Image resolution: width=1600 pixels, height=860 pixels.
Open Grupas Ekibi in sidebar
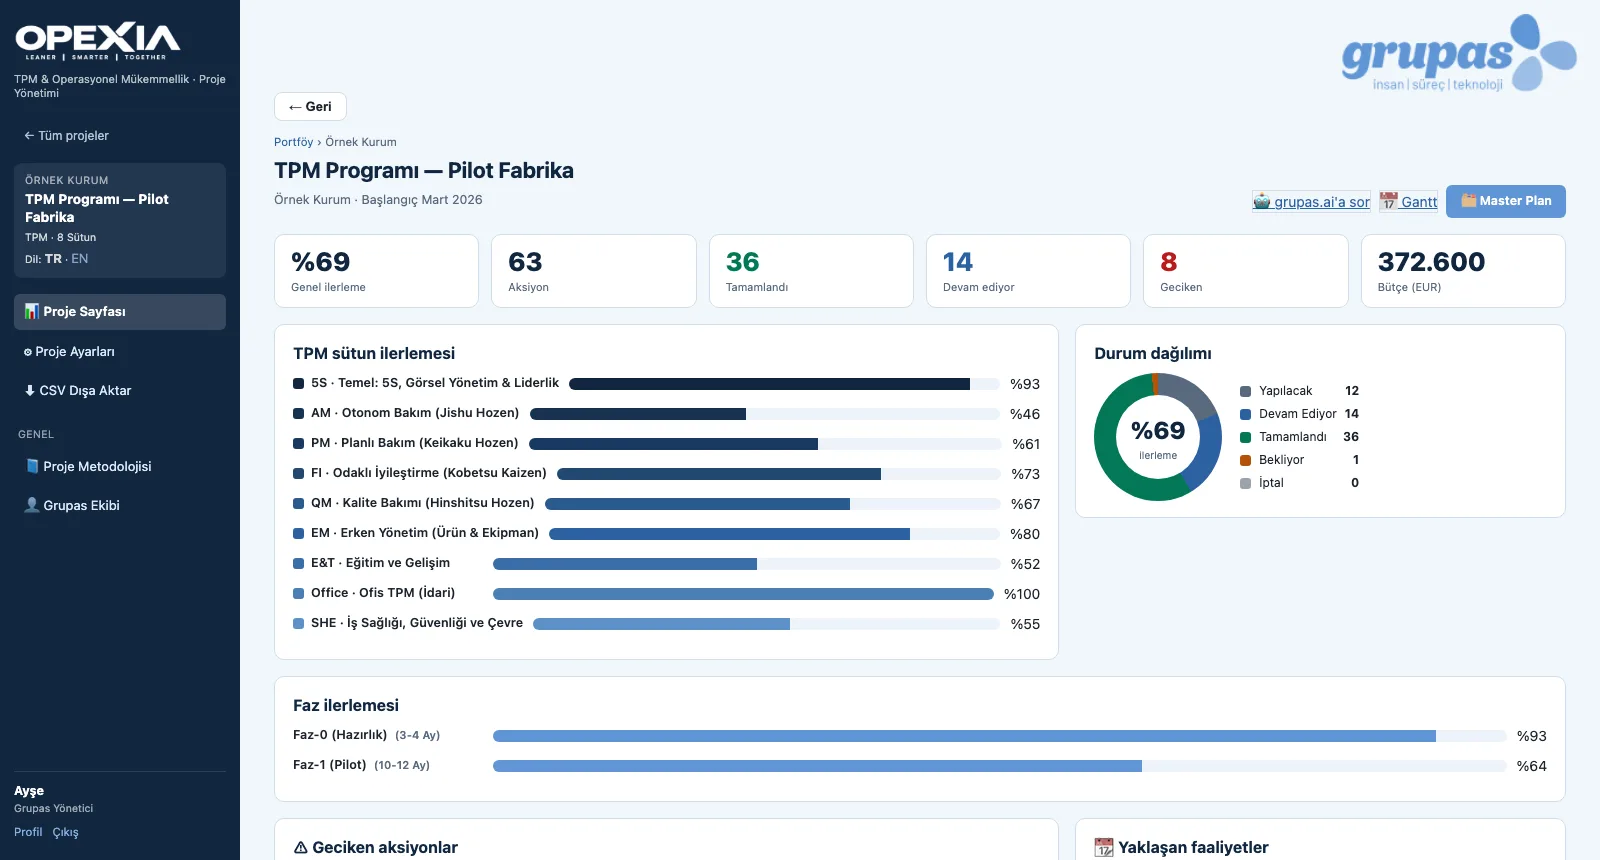point(120,506)
